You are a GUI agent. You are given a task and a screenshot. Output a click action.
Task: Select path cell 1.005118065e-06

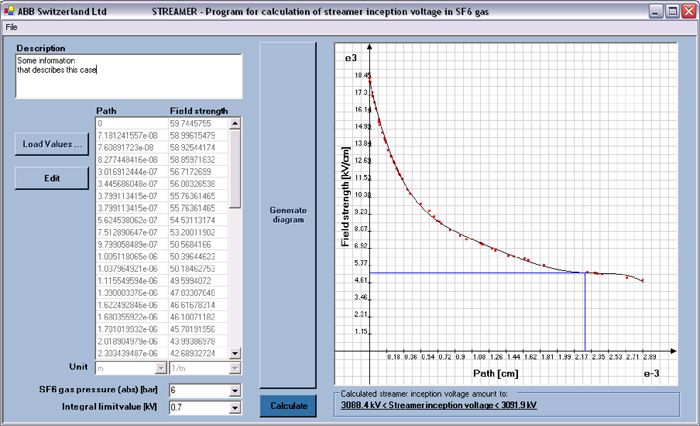(132, 257)
